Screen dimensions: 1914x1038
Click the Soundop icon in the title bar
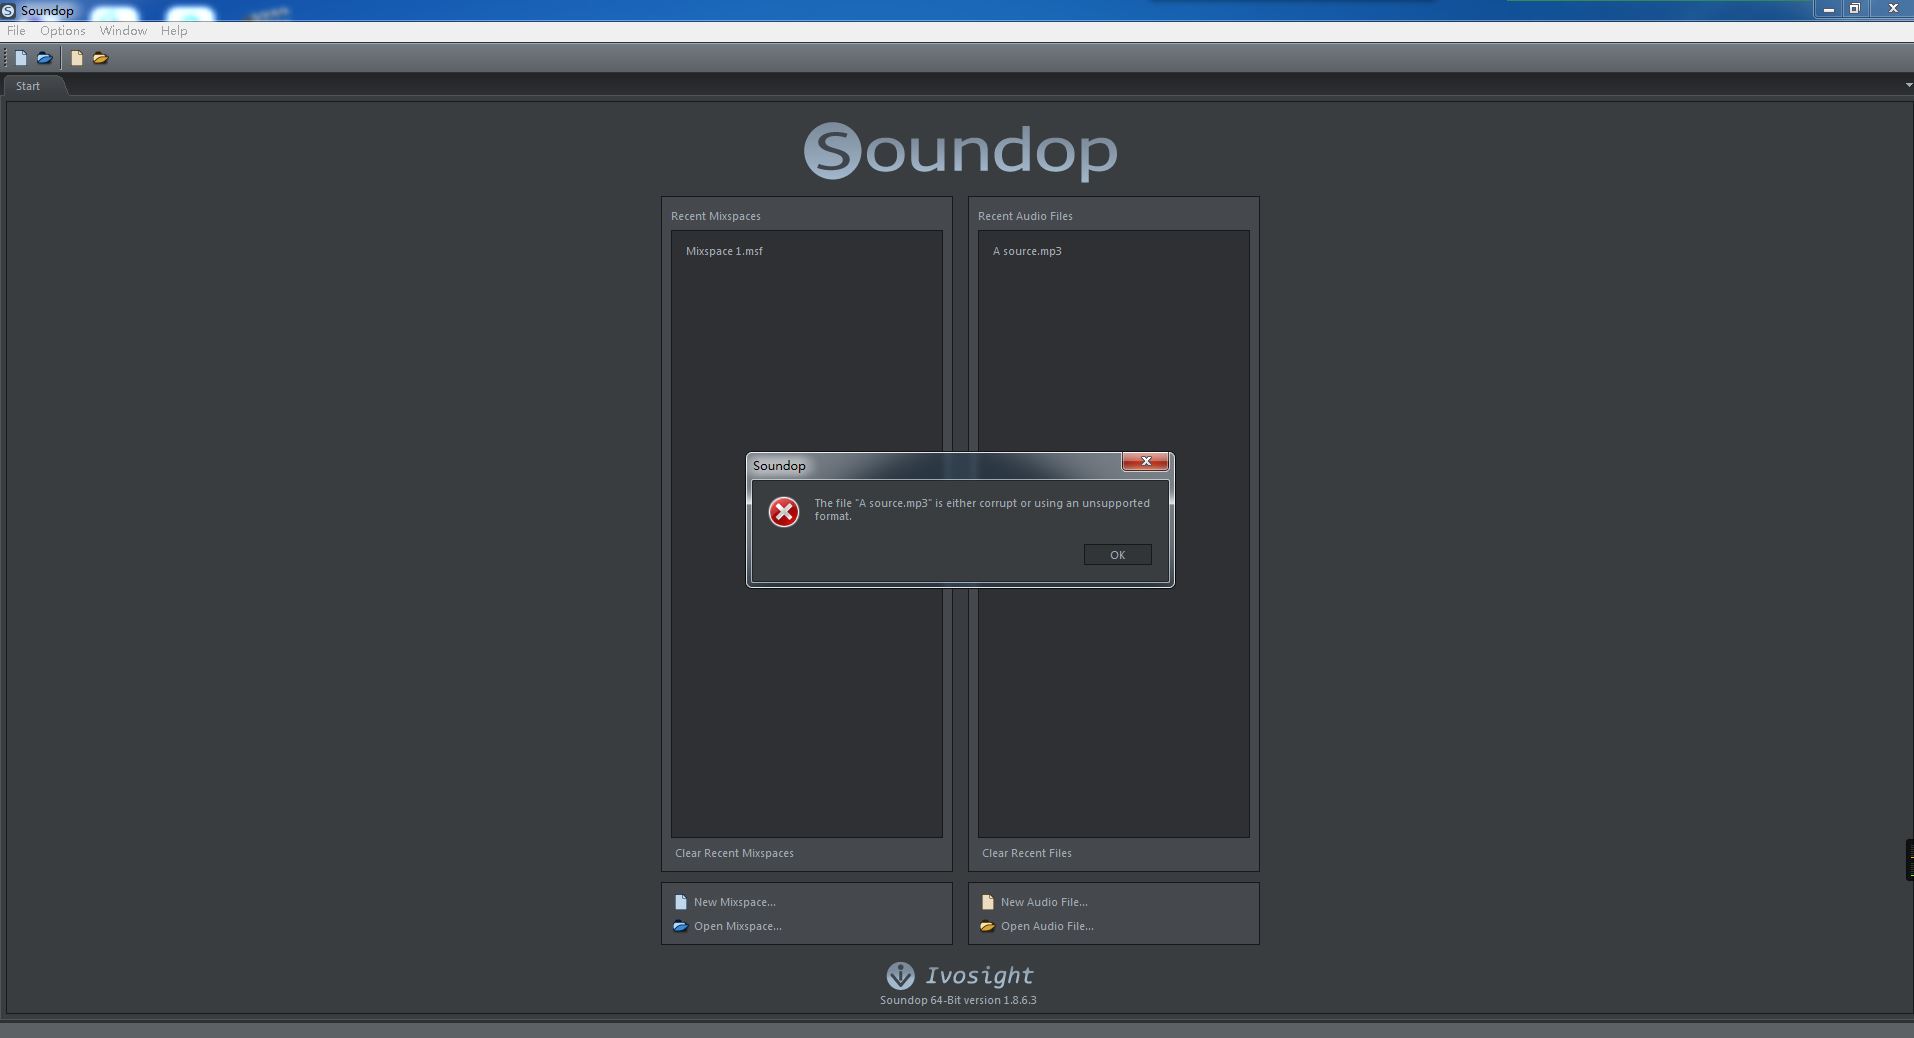click(x=9, y=10)
